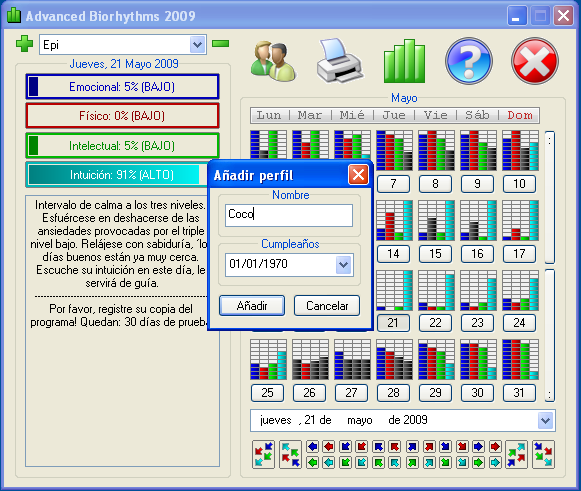The height and width of the screenshot is (491, 581).
Task: Open the jueves 21 de mayo date picker
Action: click(545, 421)
